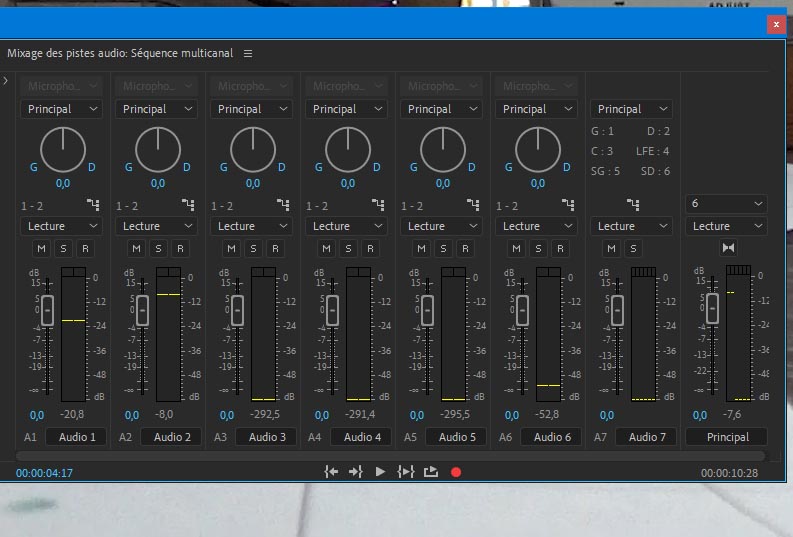The width and height of the screenshot is (793, 537).
Task: Click Play In to Out button
Action: click(x=406, y=472)
